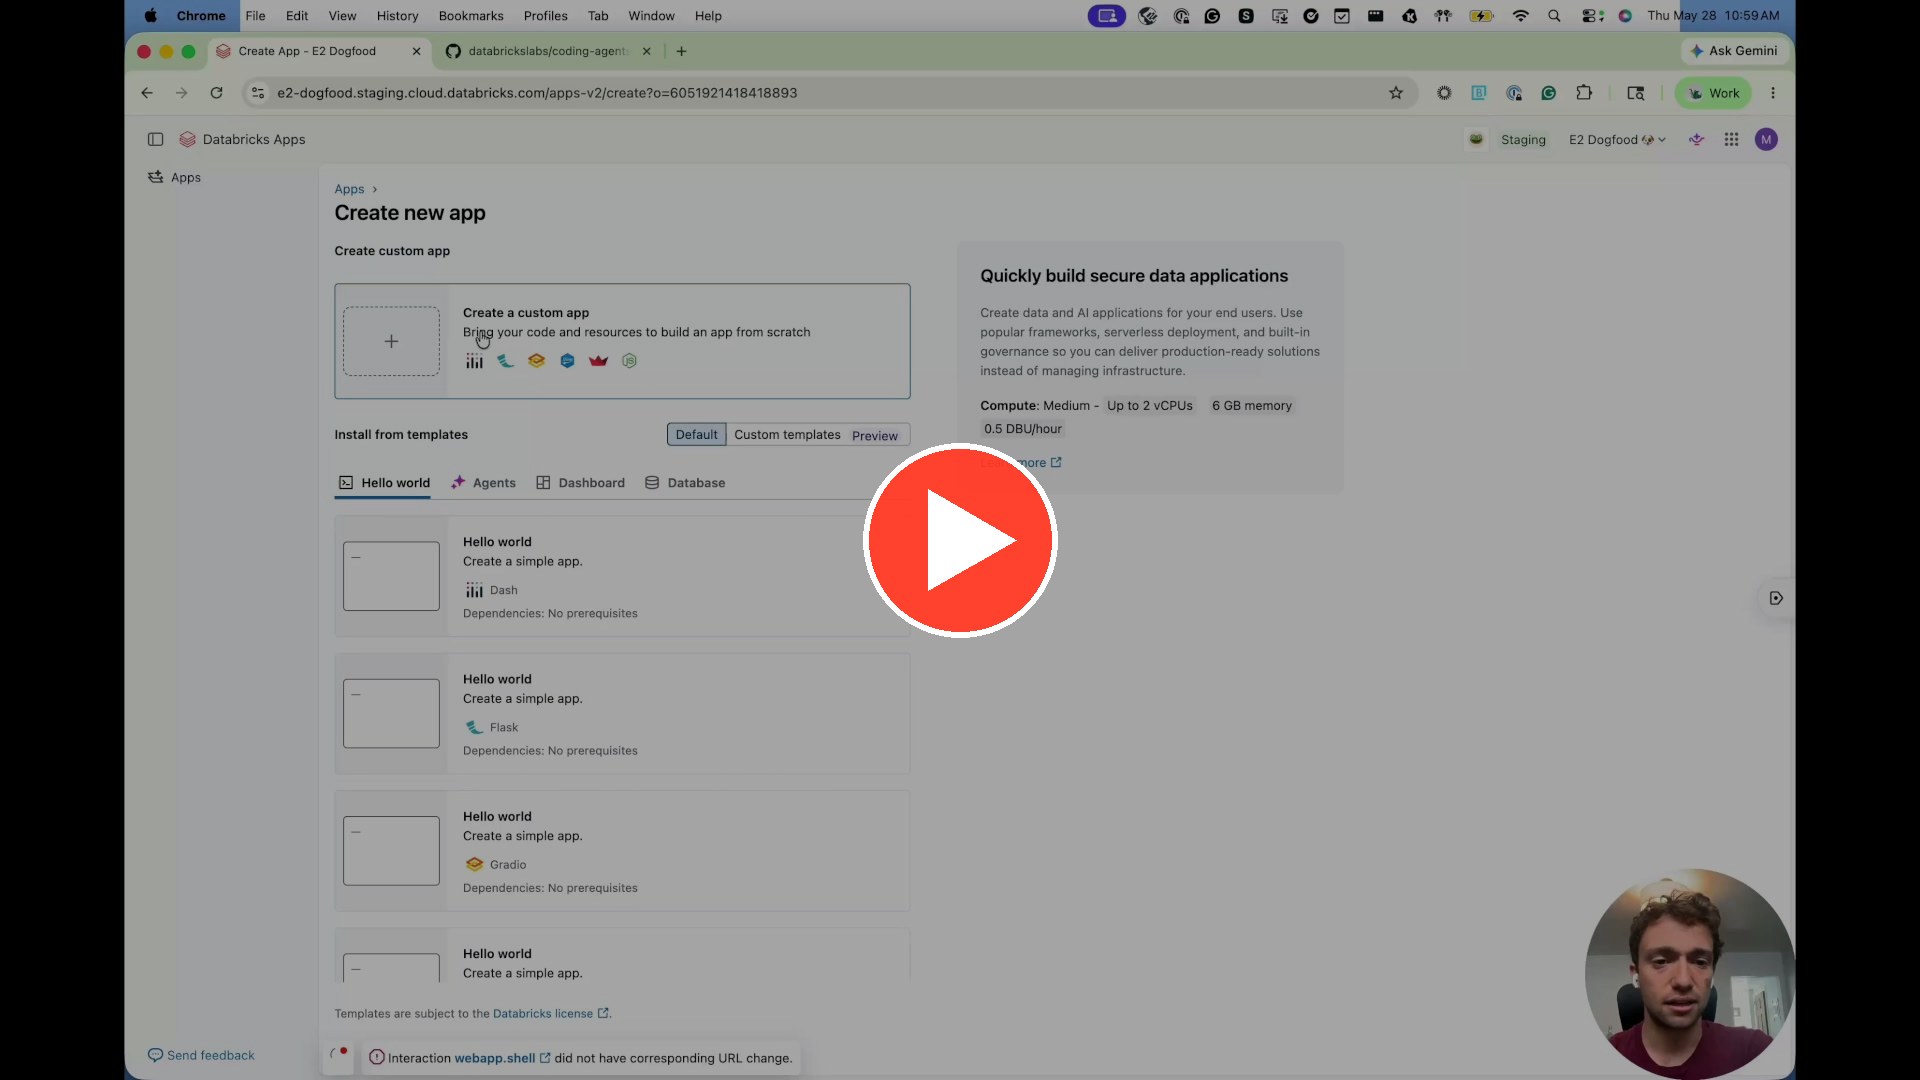The image size is (1920, 1080).
Task: Click the presenter webcam bubble
Action: click(x=1689, y=973)
